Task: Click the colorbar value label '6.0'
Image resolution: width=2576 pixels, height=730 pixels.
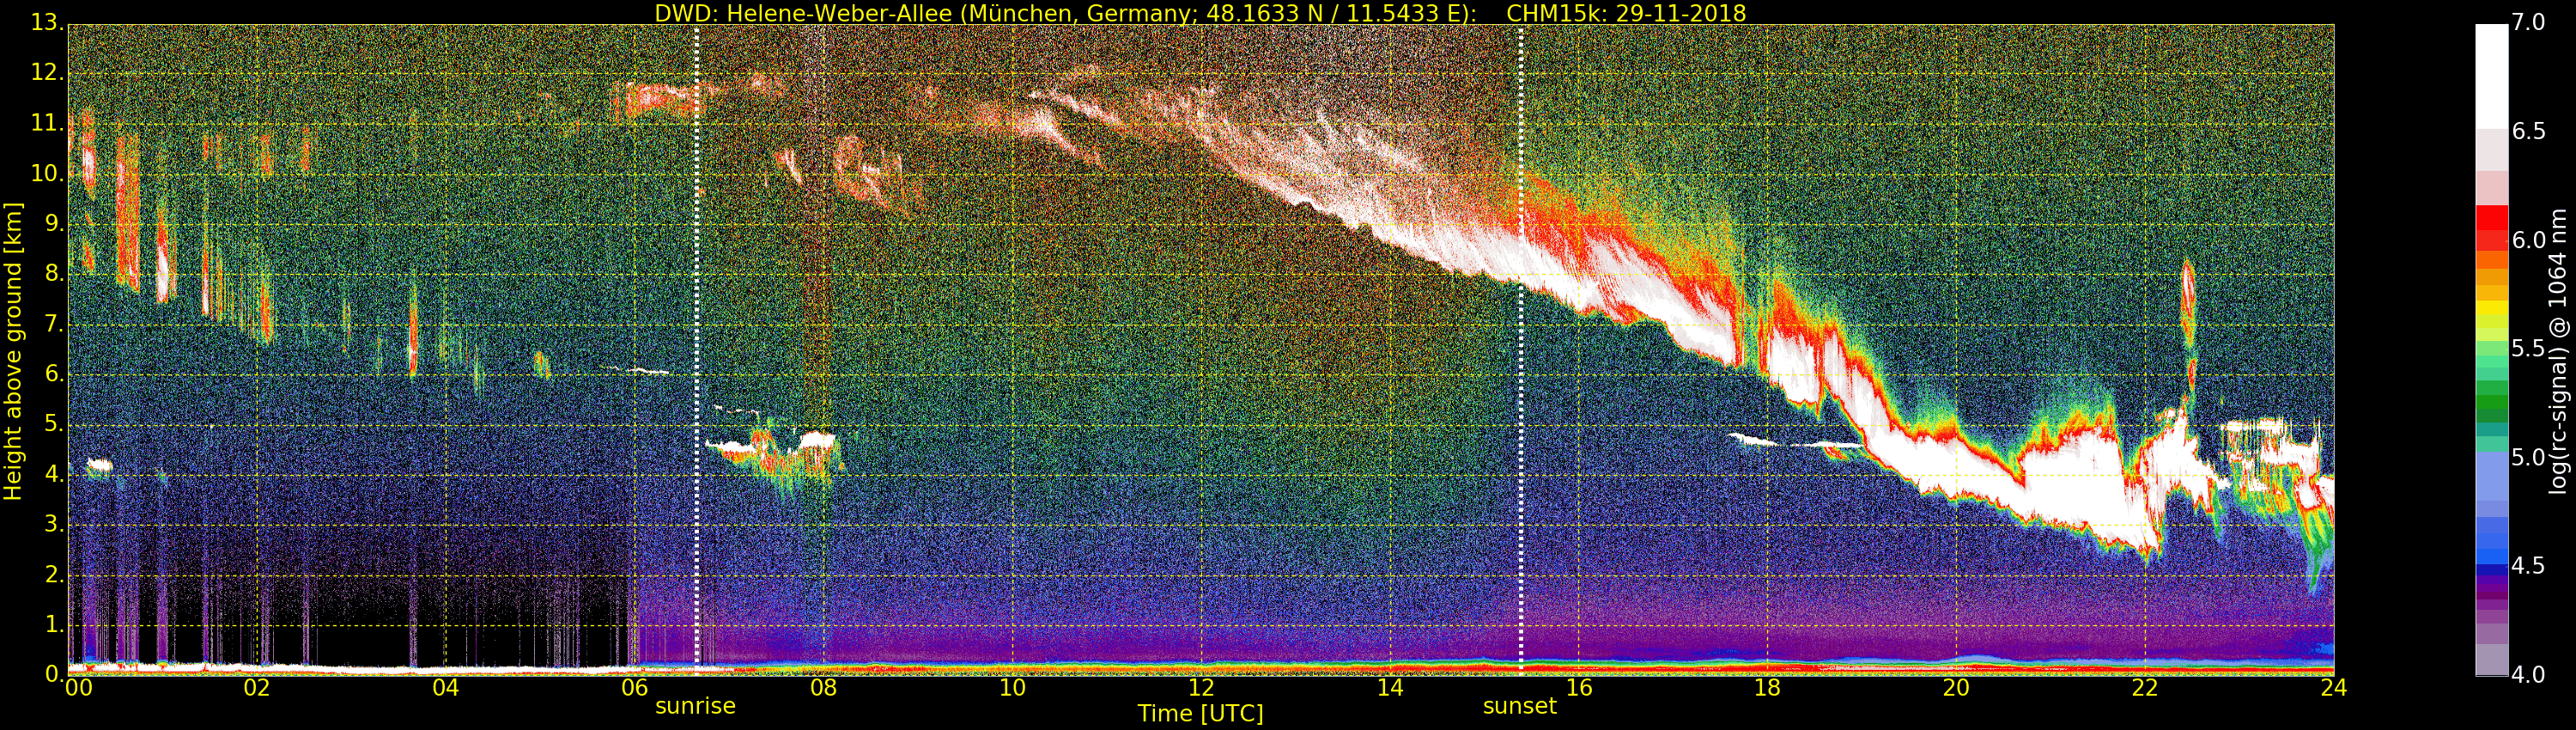Action: 2528,240
